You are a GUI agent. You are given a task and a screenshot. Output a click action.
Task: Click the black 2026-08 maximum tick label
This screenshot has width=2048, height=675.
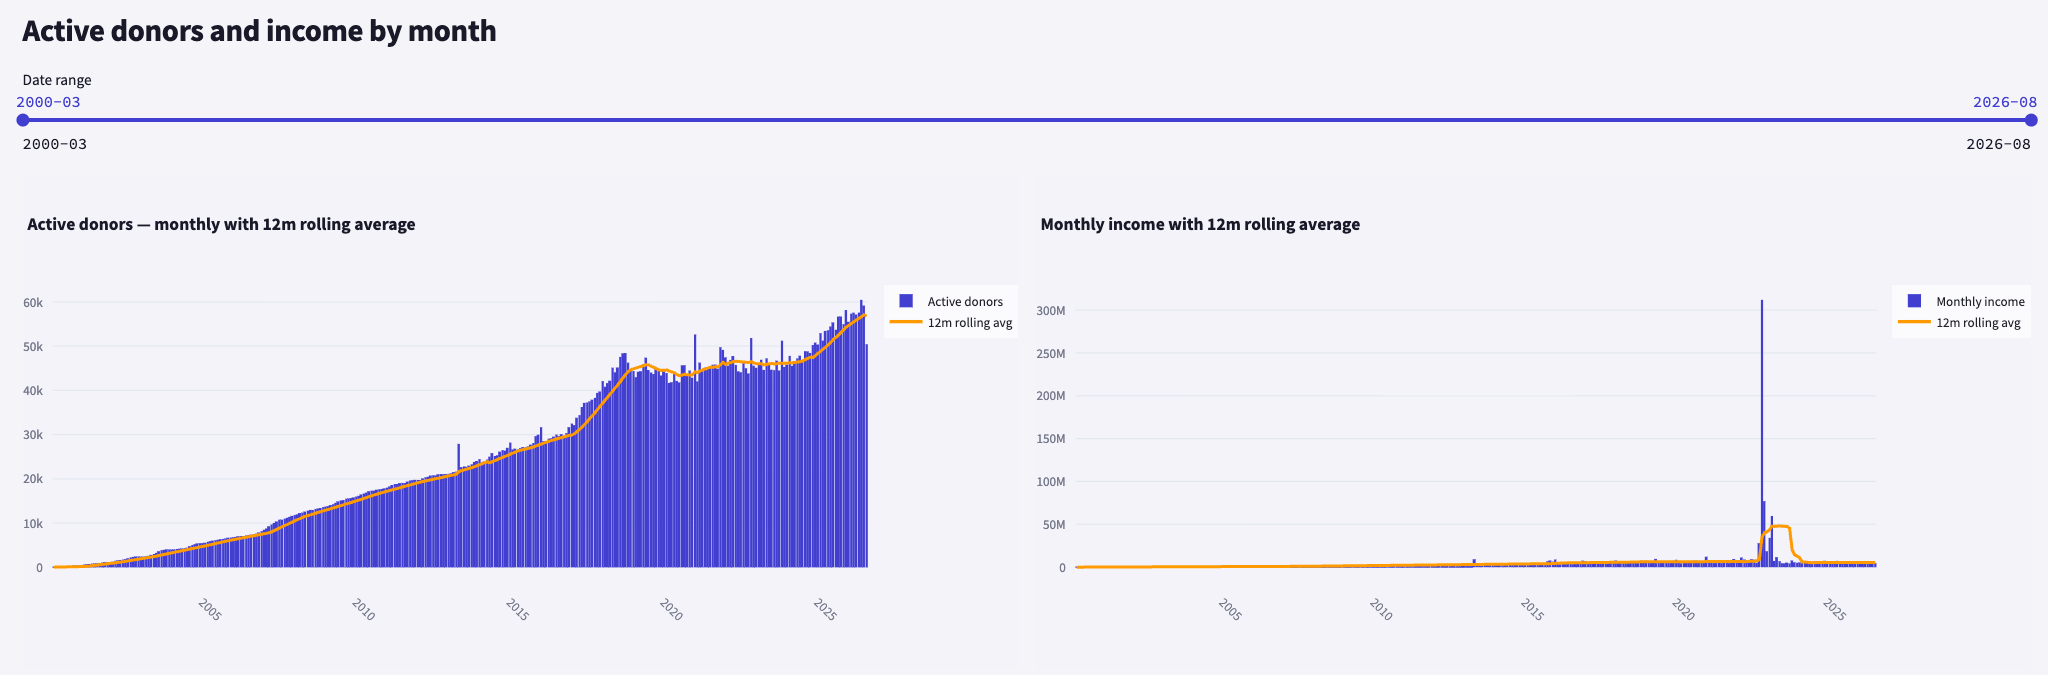click(1998, 144)
